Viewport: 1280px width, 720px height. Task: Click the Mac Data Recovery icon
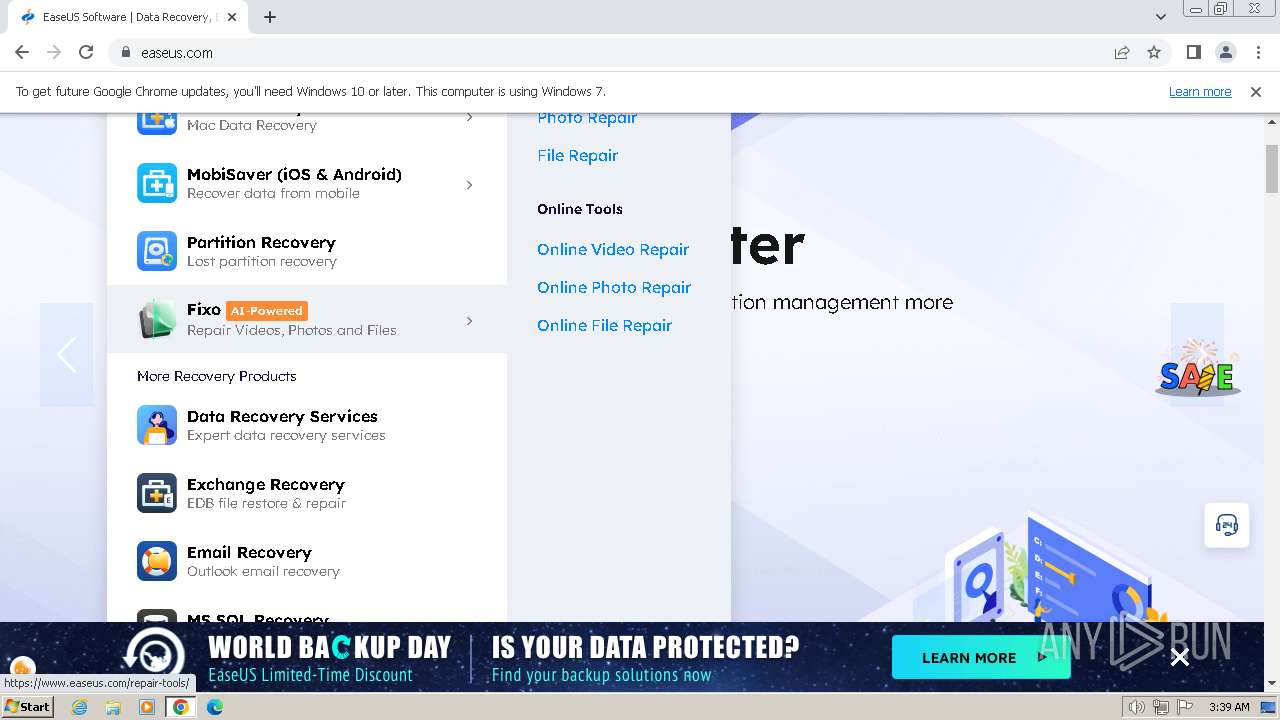pyautogui.click(x=157, y=122)
